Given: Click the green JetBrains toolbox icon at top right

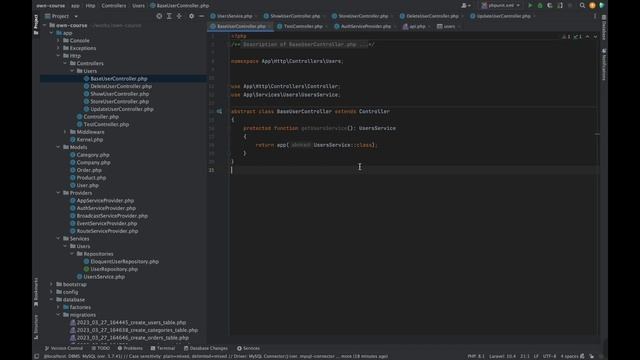Looking at the screenshot, I should (602, 6).
